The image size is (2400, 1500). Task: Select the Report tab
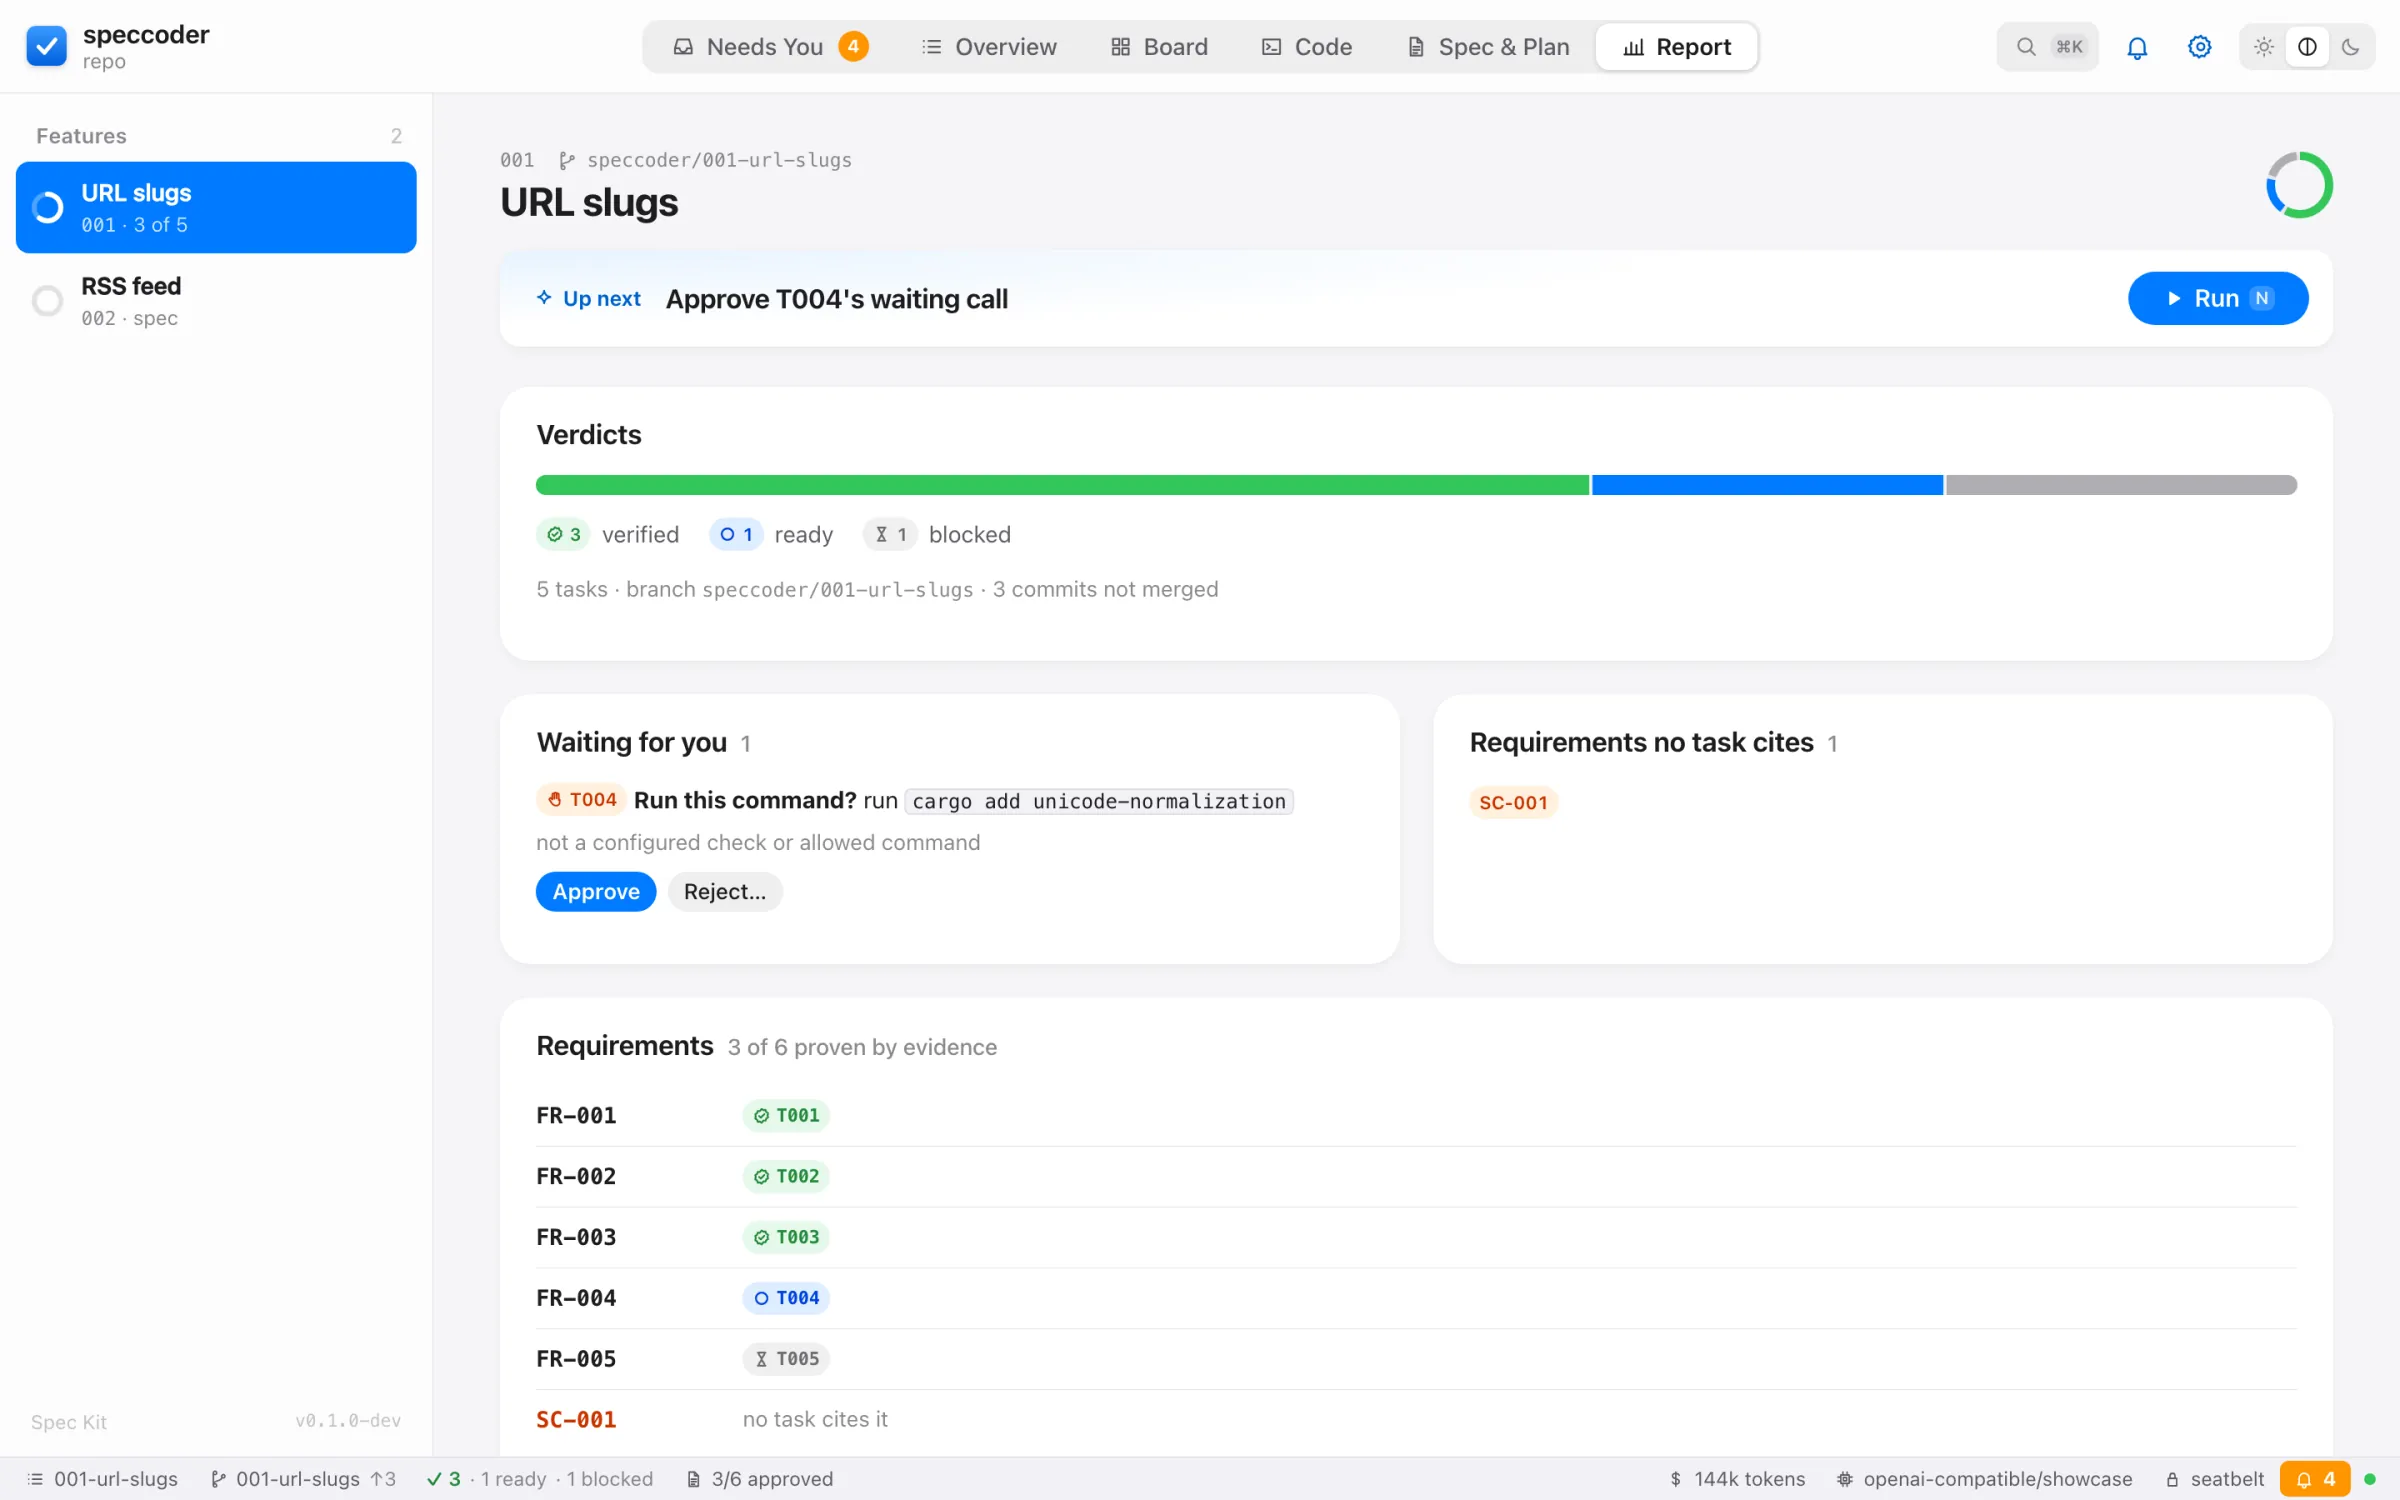[1677, 47]
